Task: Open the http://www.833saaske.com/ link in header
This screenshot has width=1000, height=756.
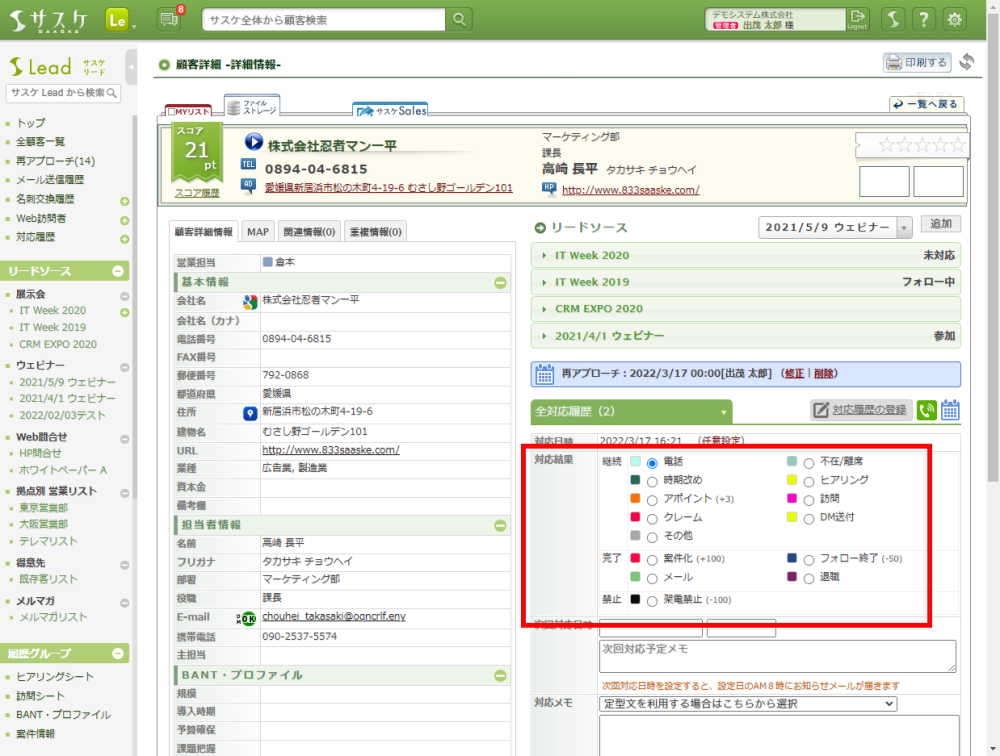Action: (630, 190)
